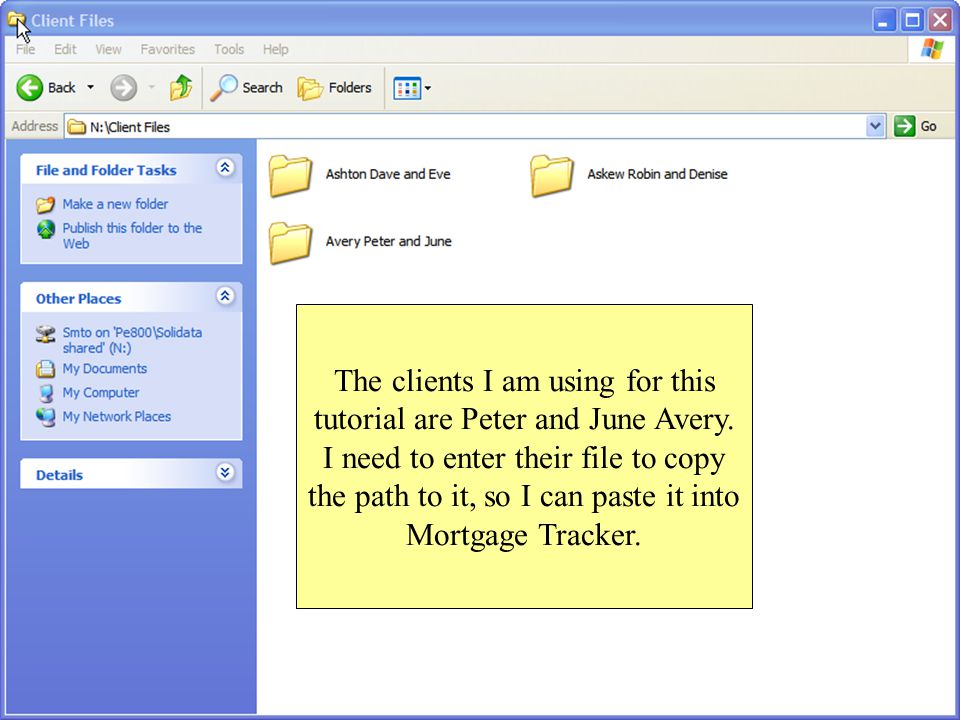The image size is (960, 720).
Task: Open the Views icon menu
Action: 411,88
